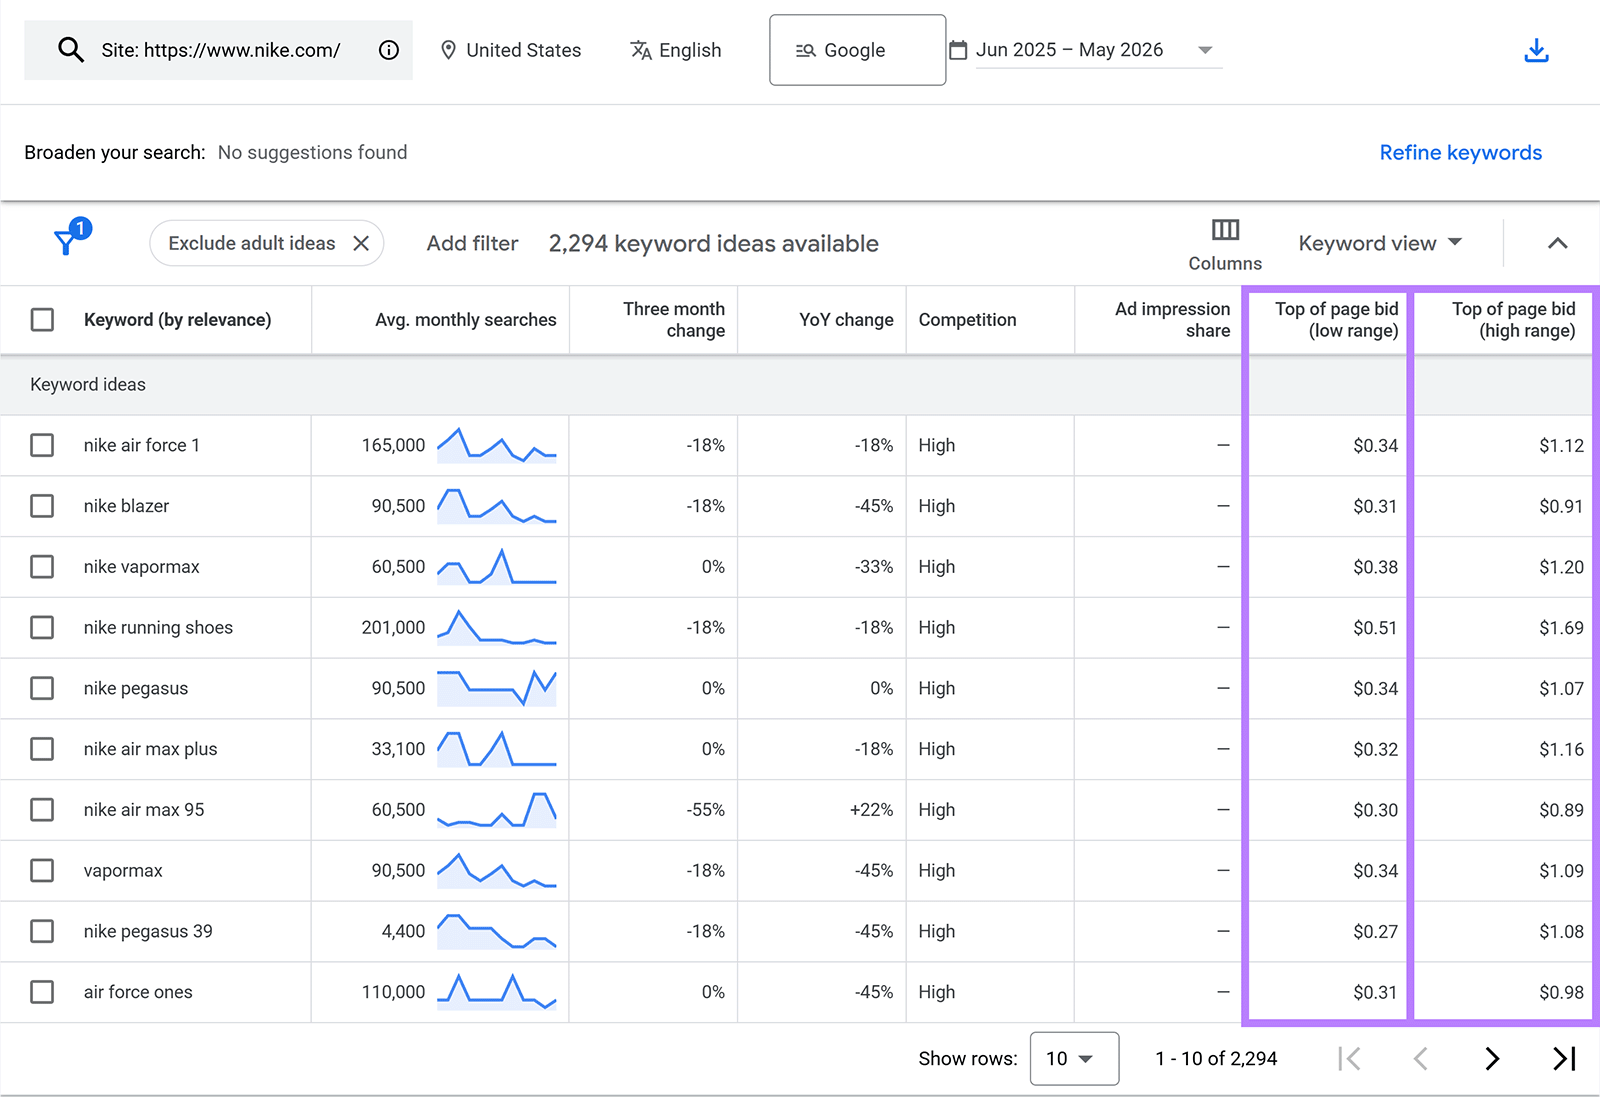Sort by Three month change column

[674, 320]
